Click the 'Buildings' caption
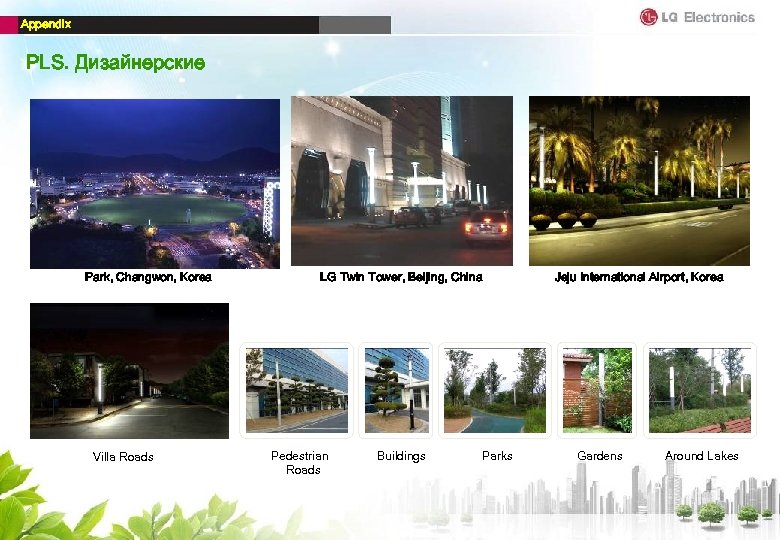This screenshot has height=540, width=780. coord(401,456)
